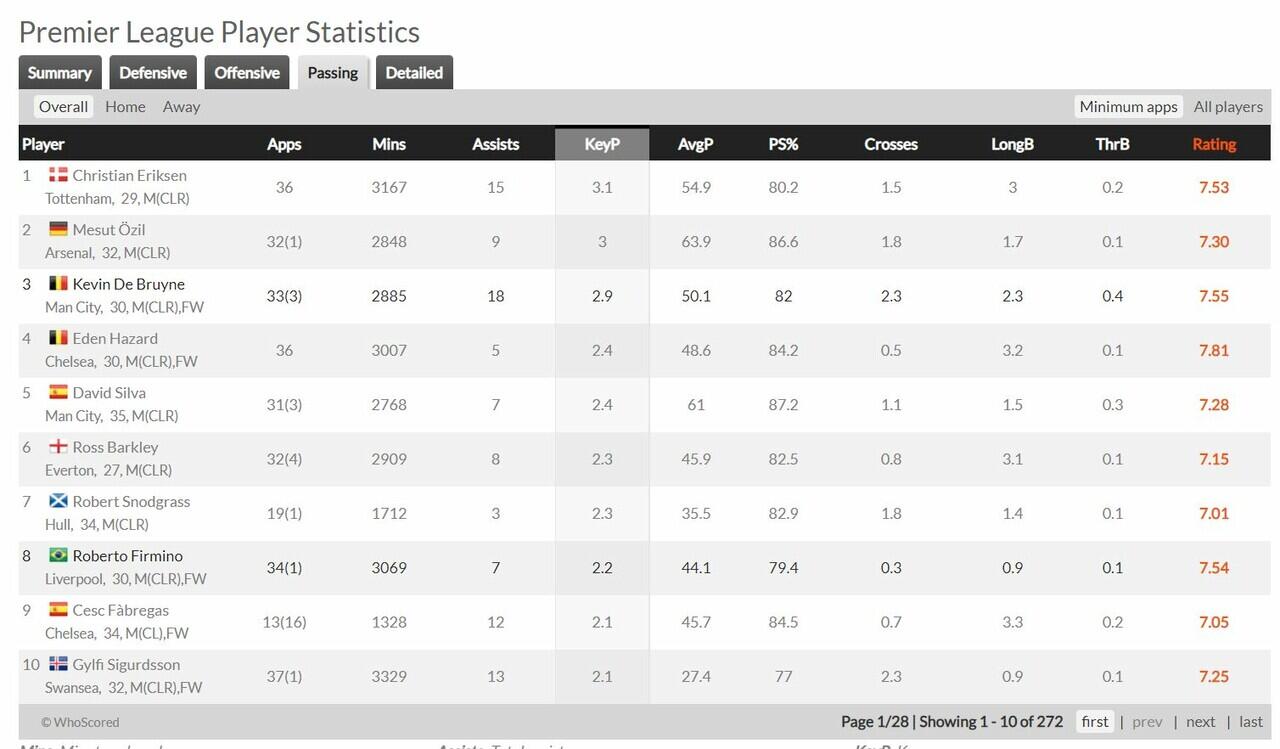The height and width of the screenshot is (749, 1280).
Task: Switch to the Detailed tab
Action: point(414,73)
